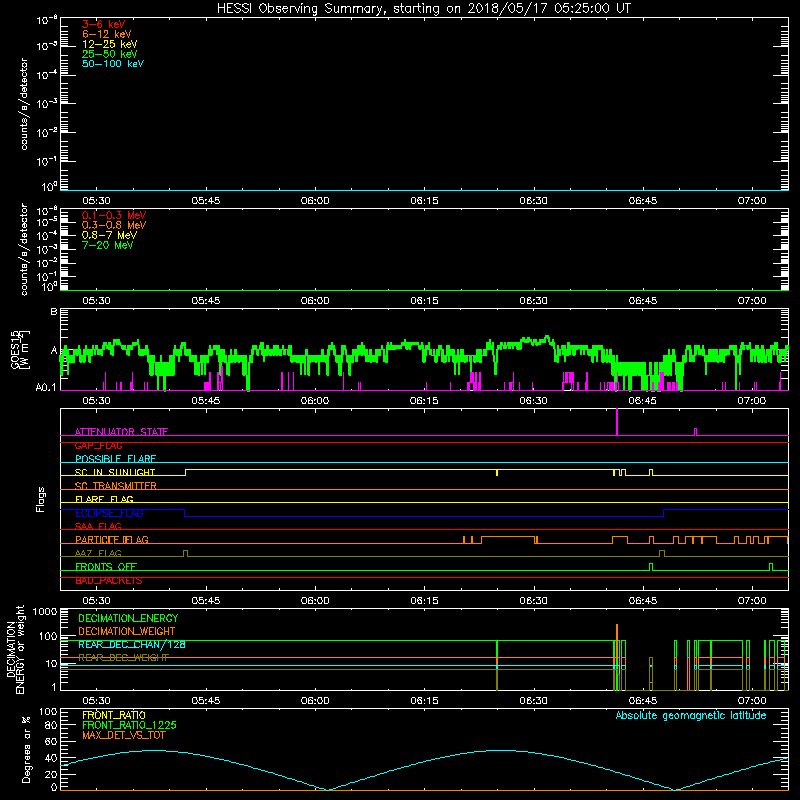800x800 pixels.
Task: Click the 1000 value on the decimation axis
Action: coord(44,612)
